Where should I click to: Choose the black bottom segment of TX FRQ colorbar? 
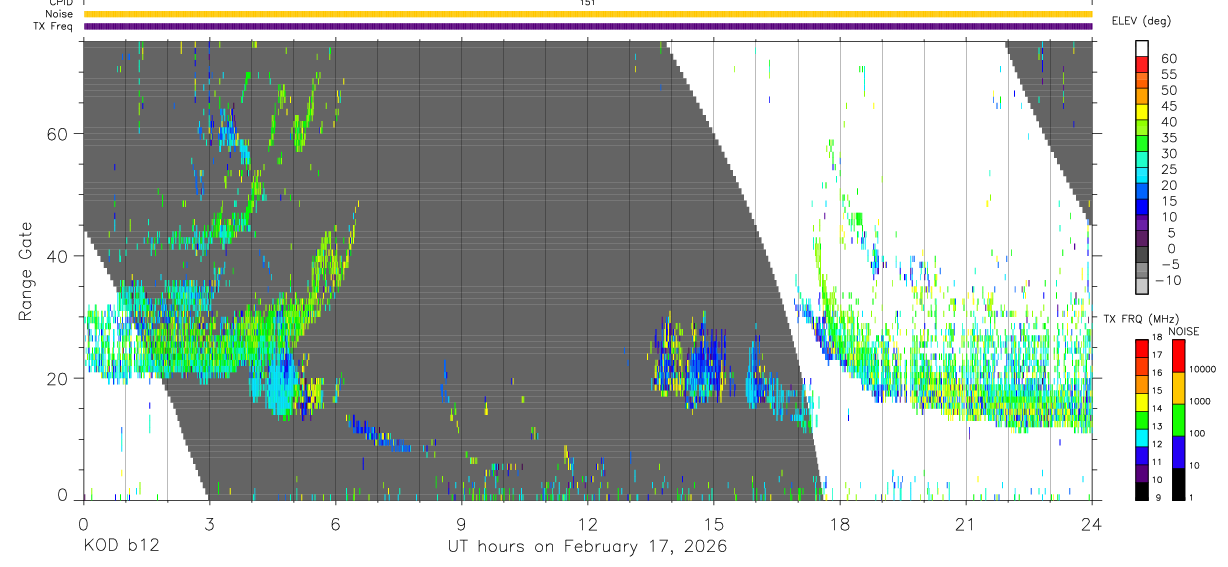click(x=1142, y=491)
